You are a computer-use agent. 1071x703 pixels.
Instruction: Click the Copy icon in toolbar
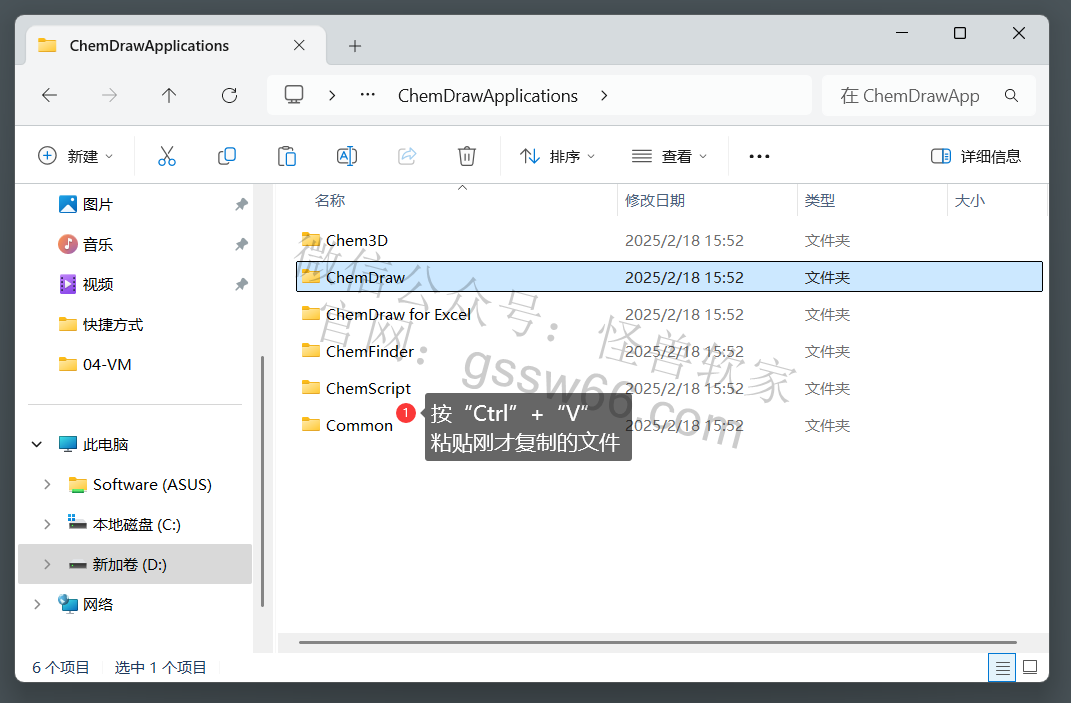(x=227, y=156)
